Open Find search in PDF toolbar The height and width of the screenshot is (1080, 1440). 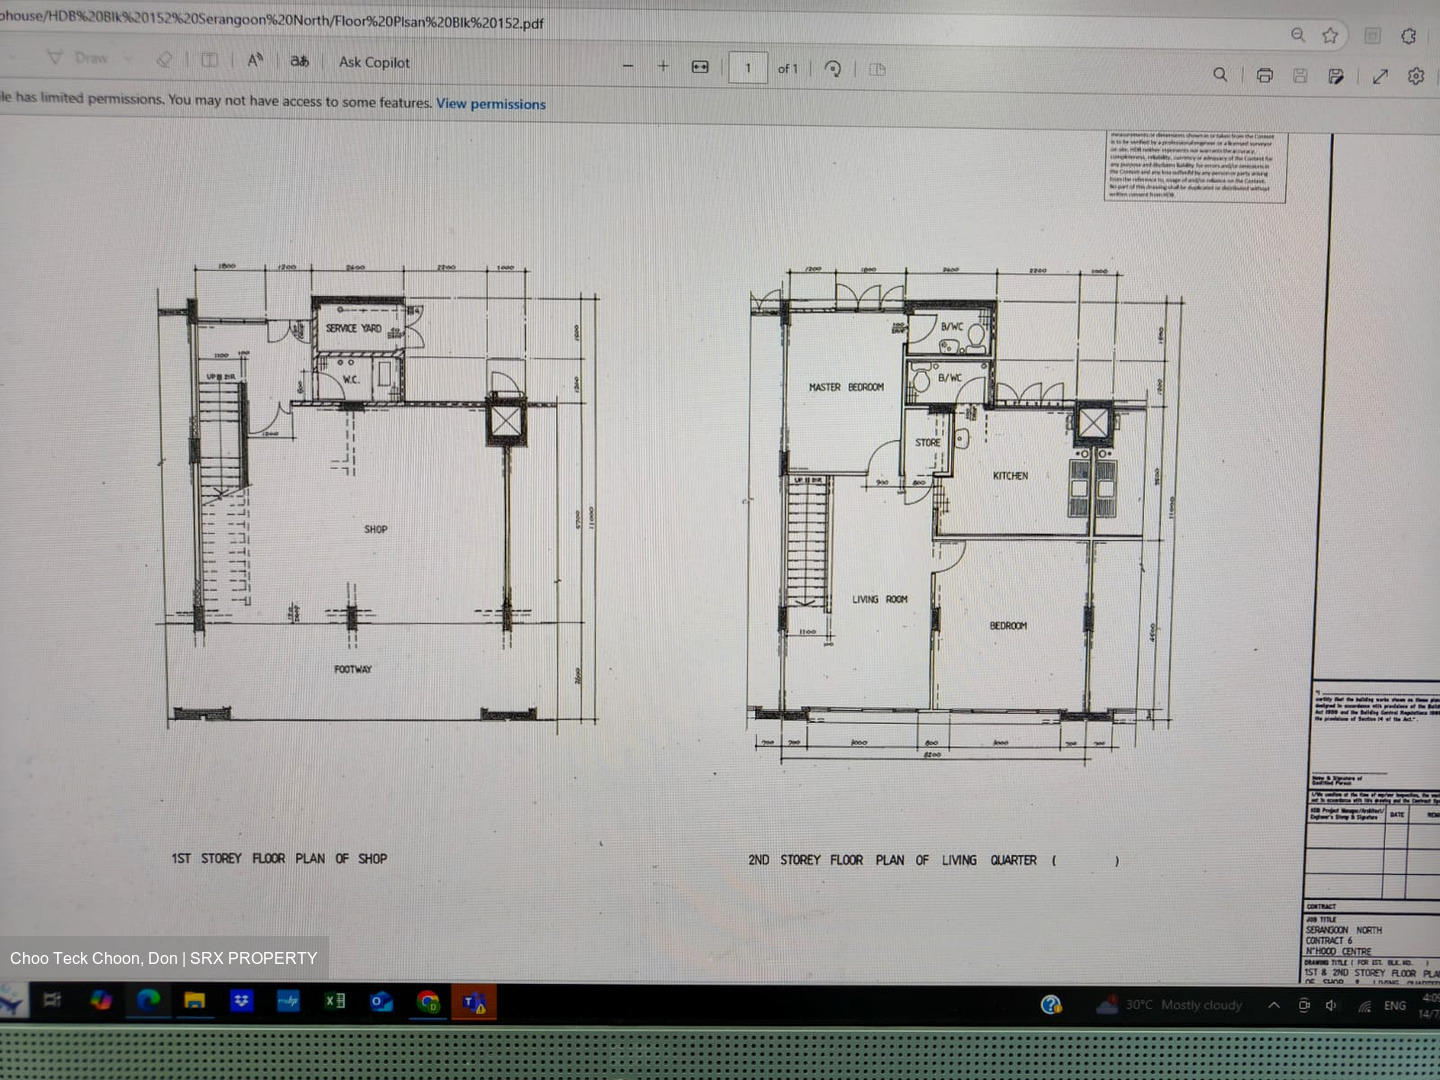coord(1220,75)
